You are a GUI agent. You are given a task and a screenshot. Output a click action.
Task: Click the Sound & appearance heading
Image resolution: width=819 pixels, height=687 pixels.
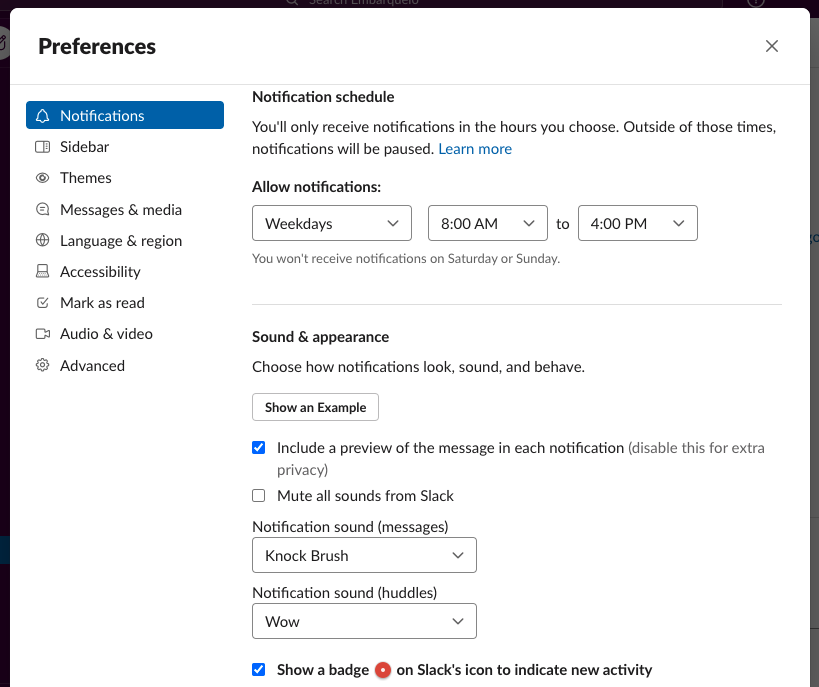(320, 337)
